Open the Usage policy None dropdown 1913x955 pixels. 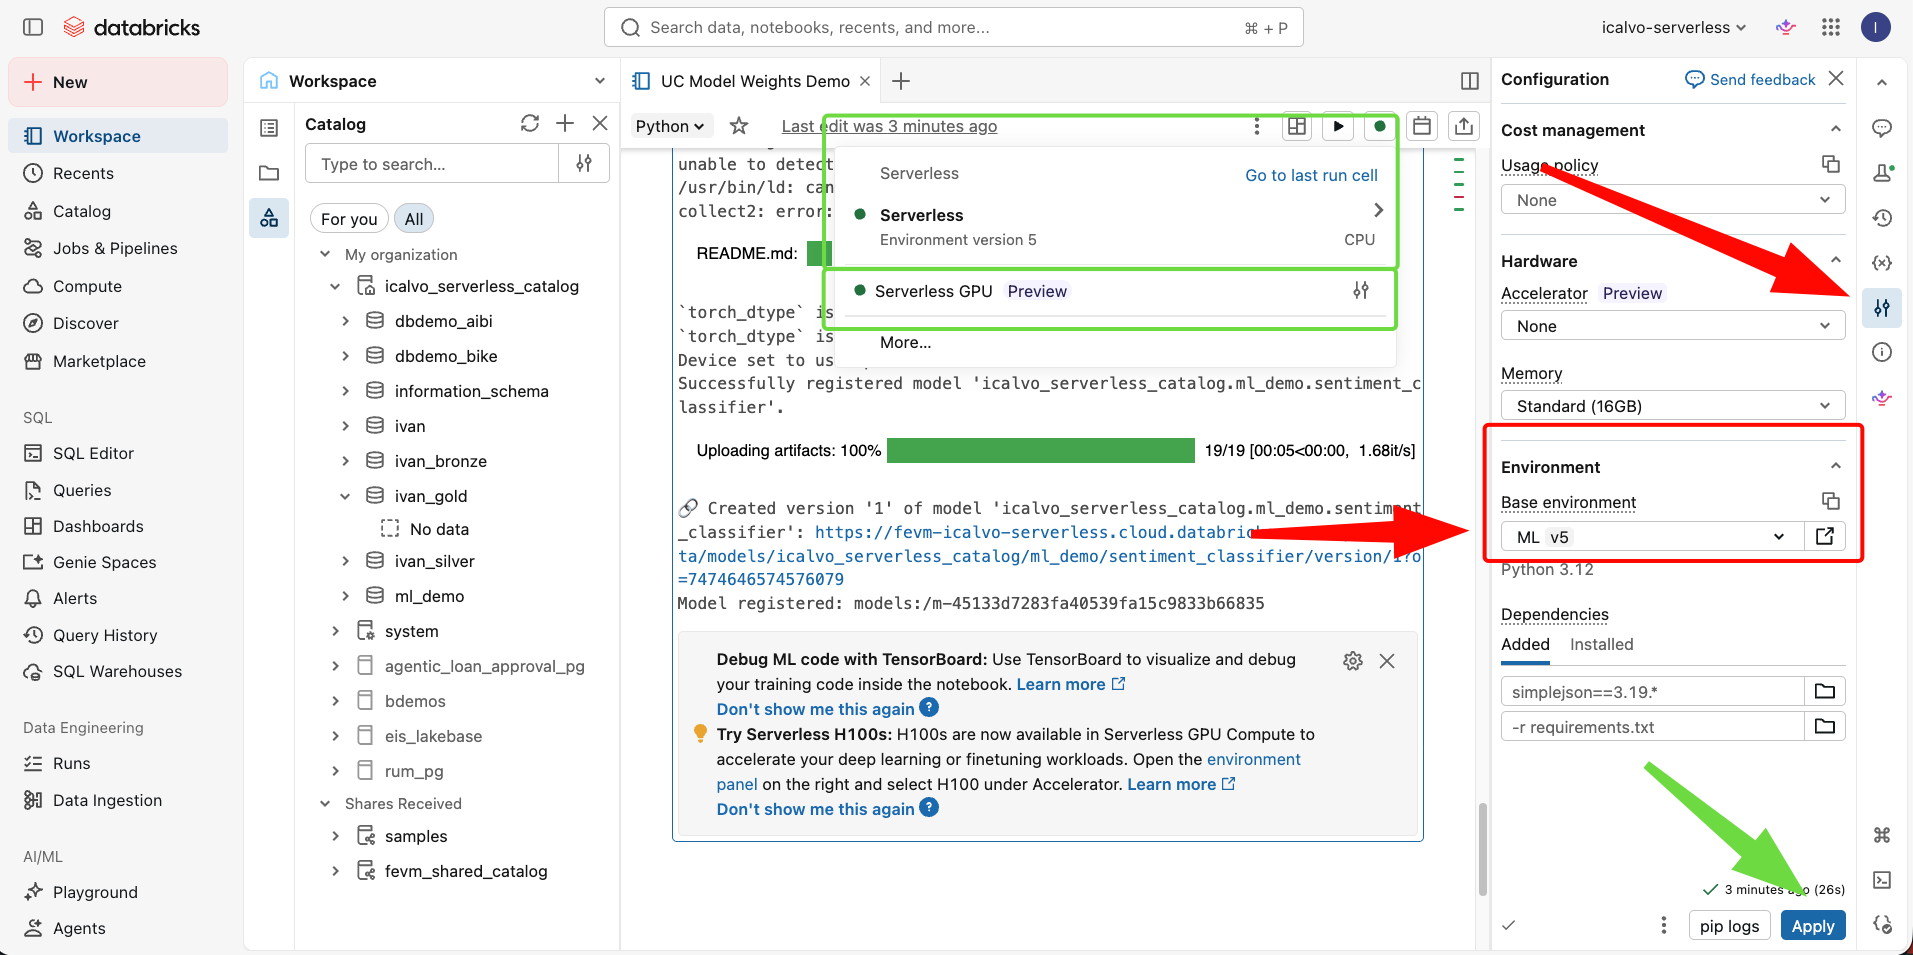point(1673,200)
